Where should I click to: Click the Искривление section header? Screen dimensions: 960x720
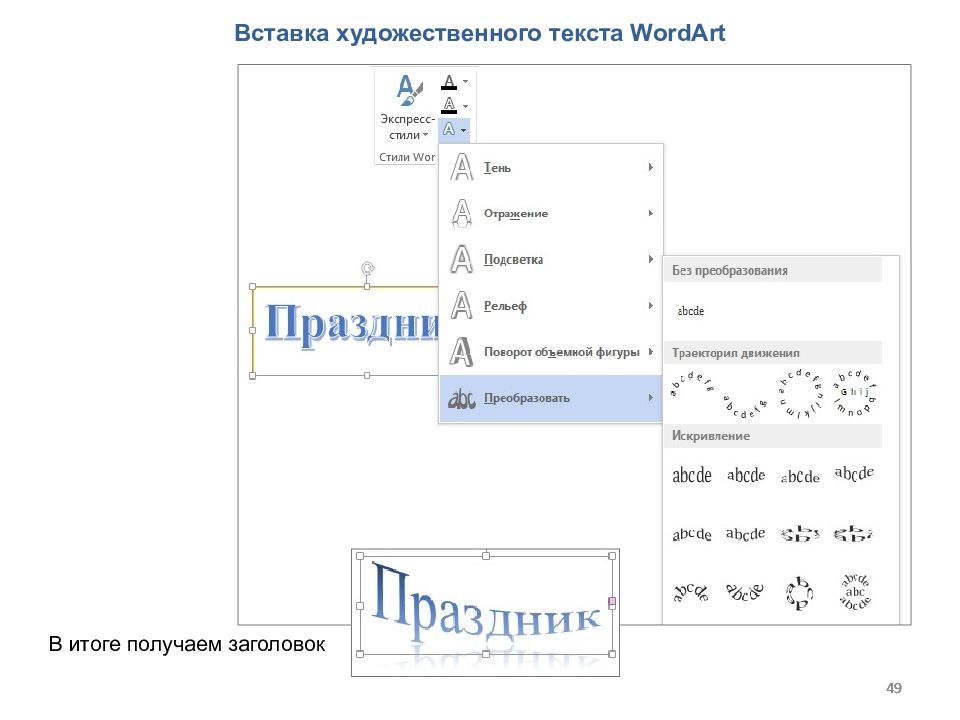(x=773, y=435)
